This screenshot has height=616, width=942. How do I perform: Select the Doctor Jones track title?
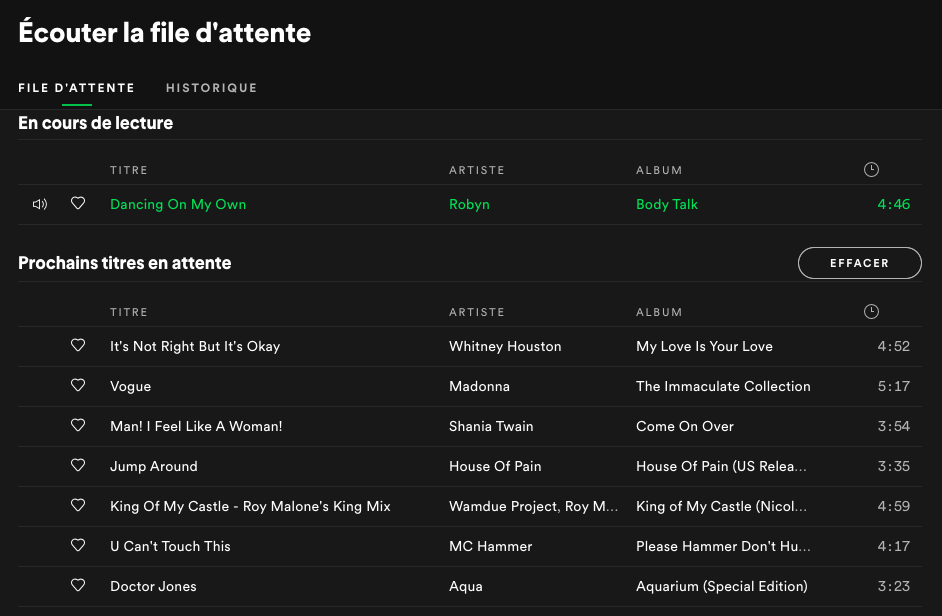pos(153,586)
